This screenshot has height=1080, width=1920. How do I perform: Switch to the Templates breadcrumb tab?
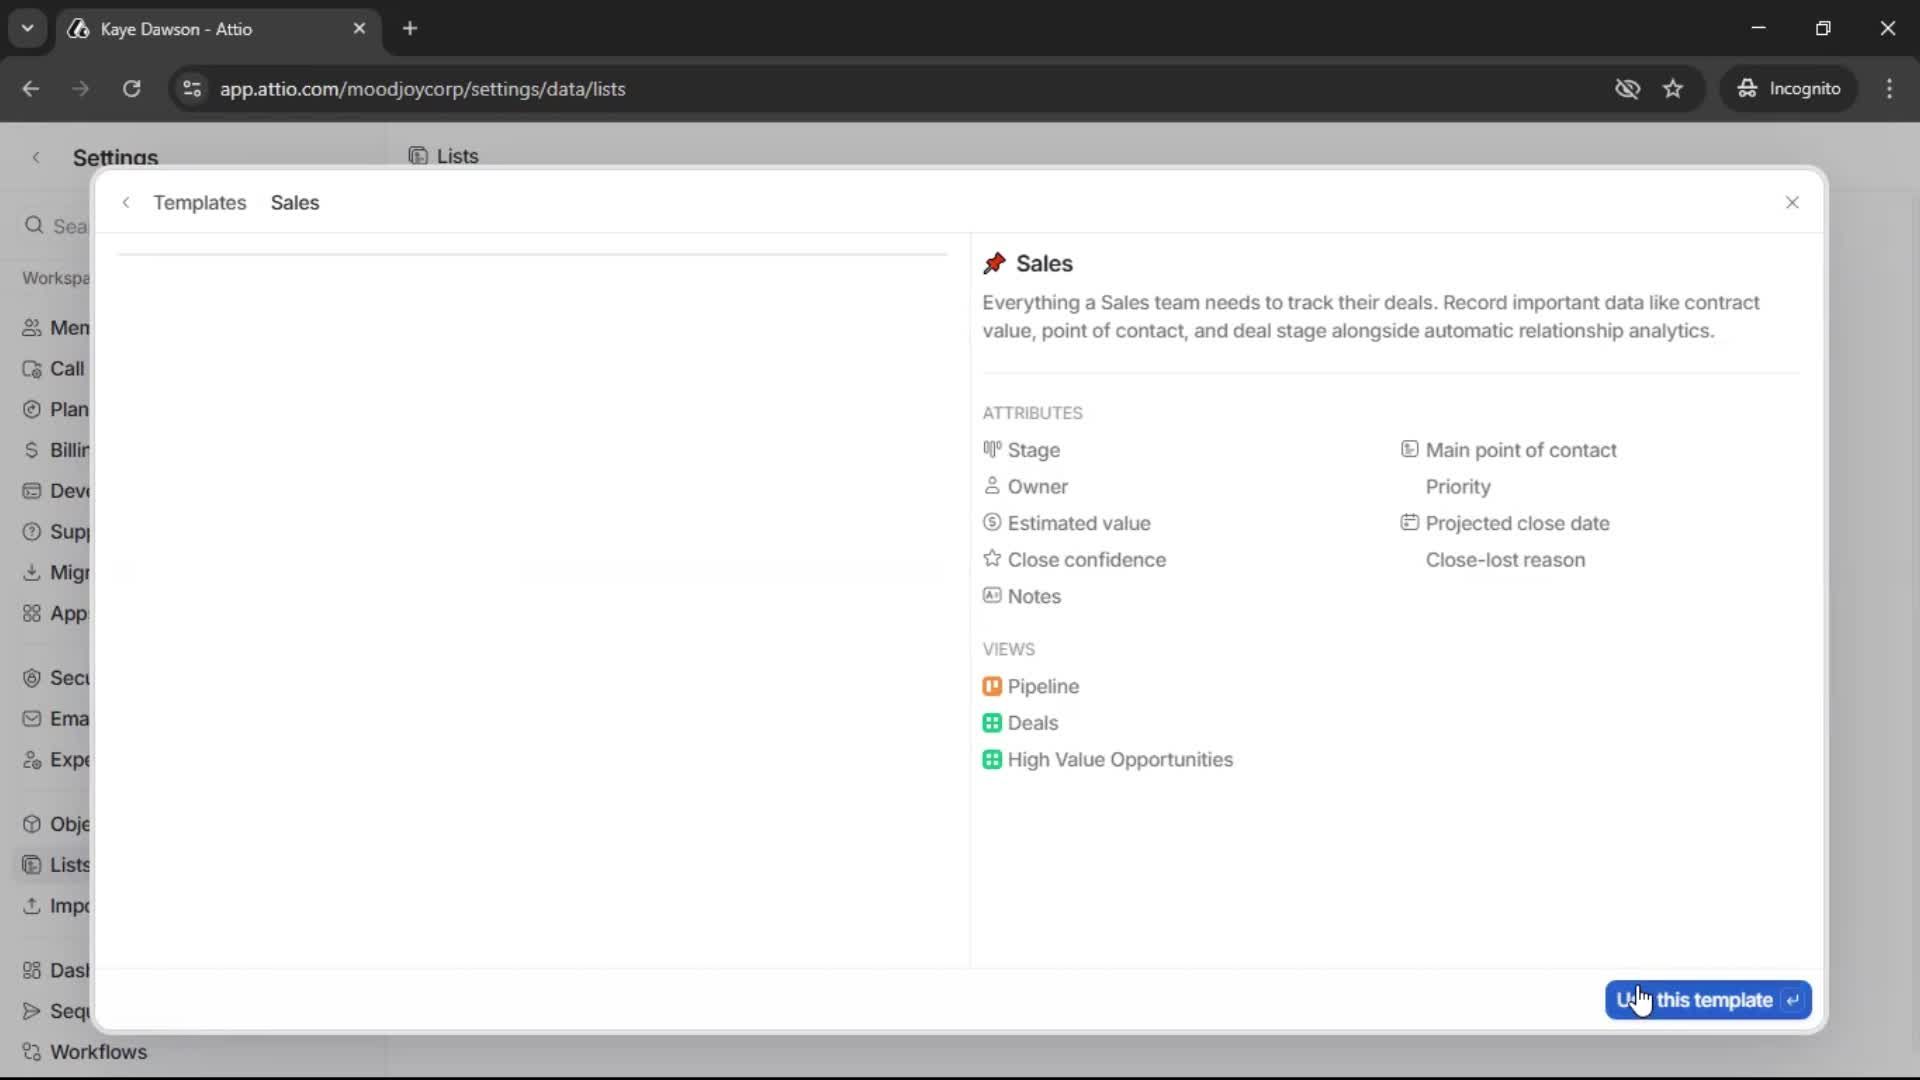pos(200,202)
